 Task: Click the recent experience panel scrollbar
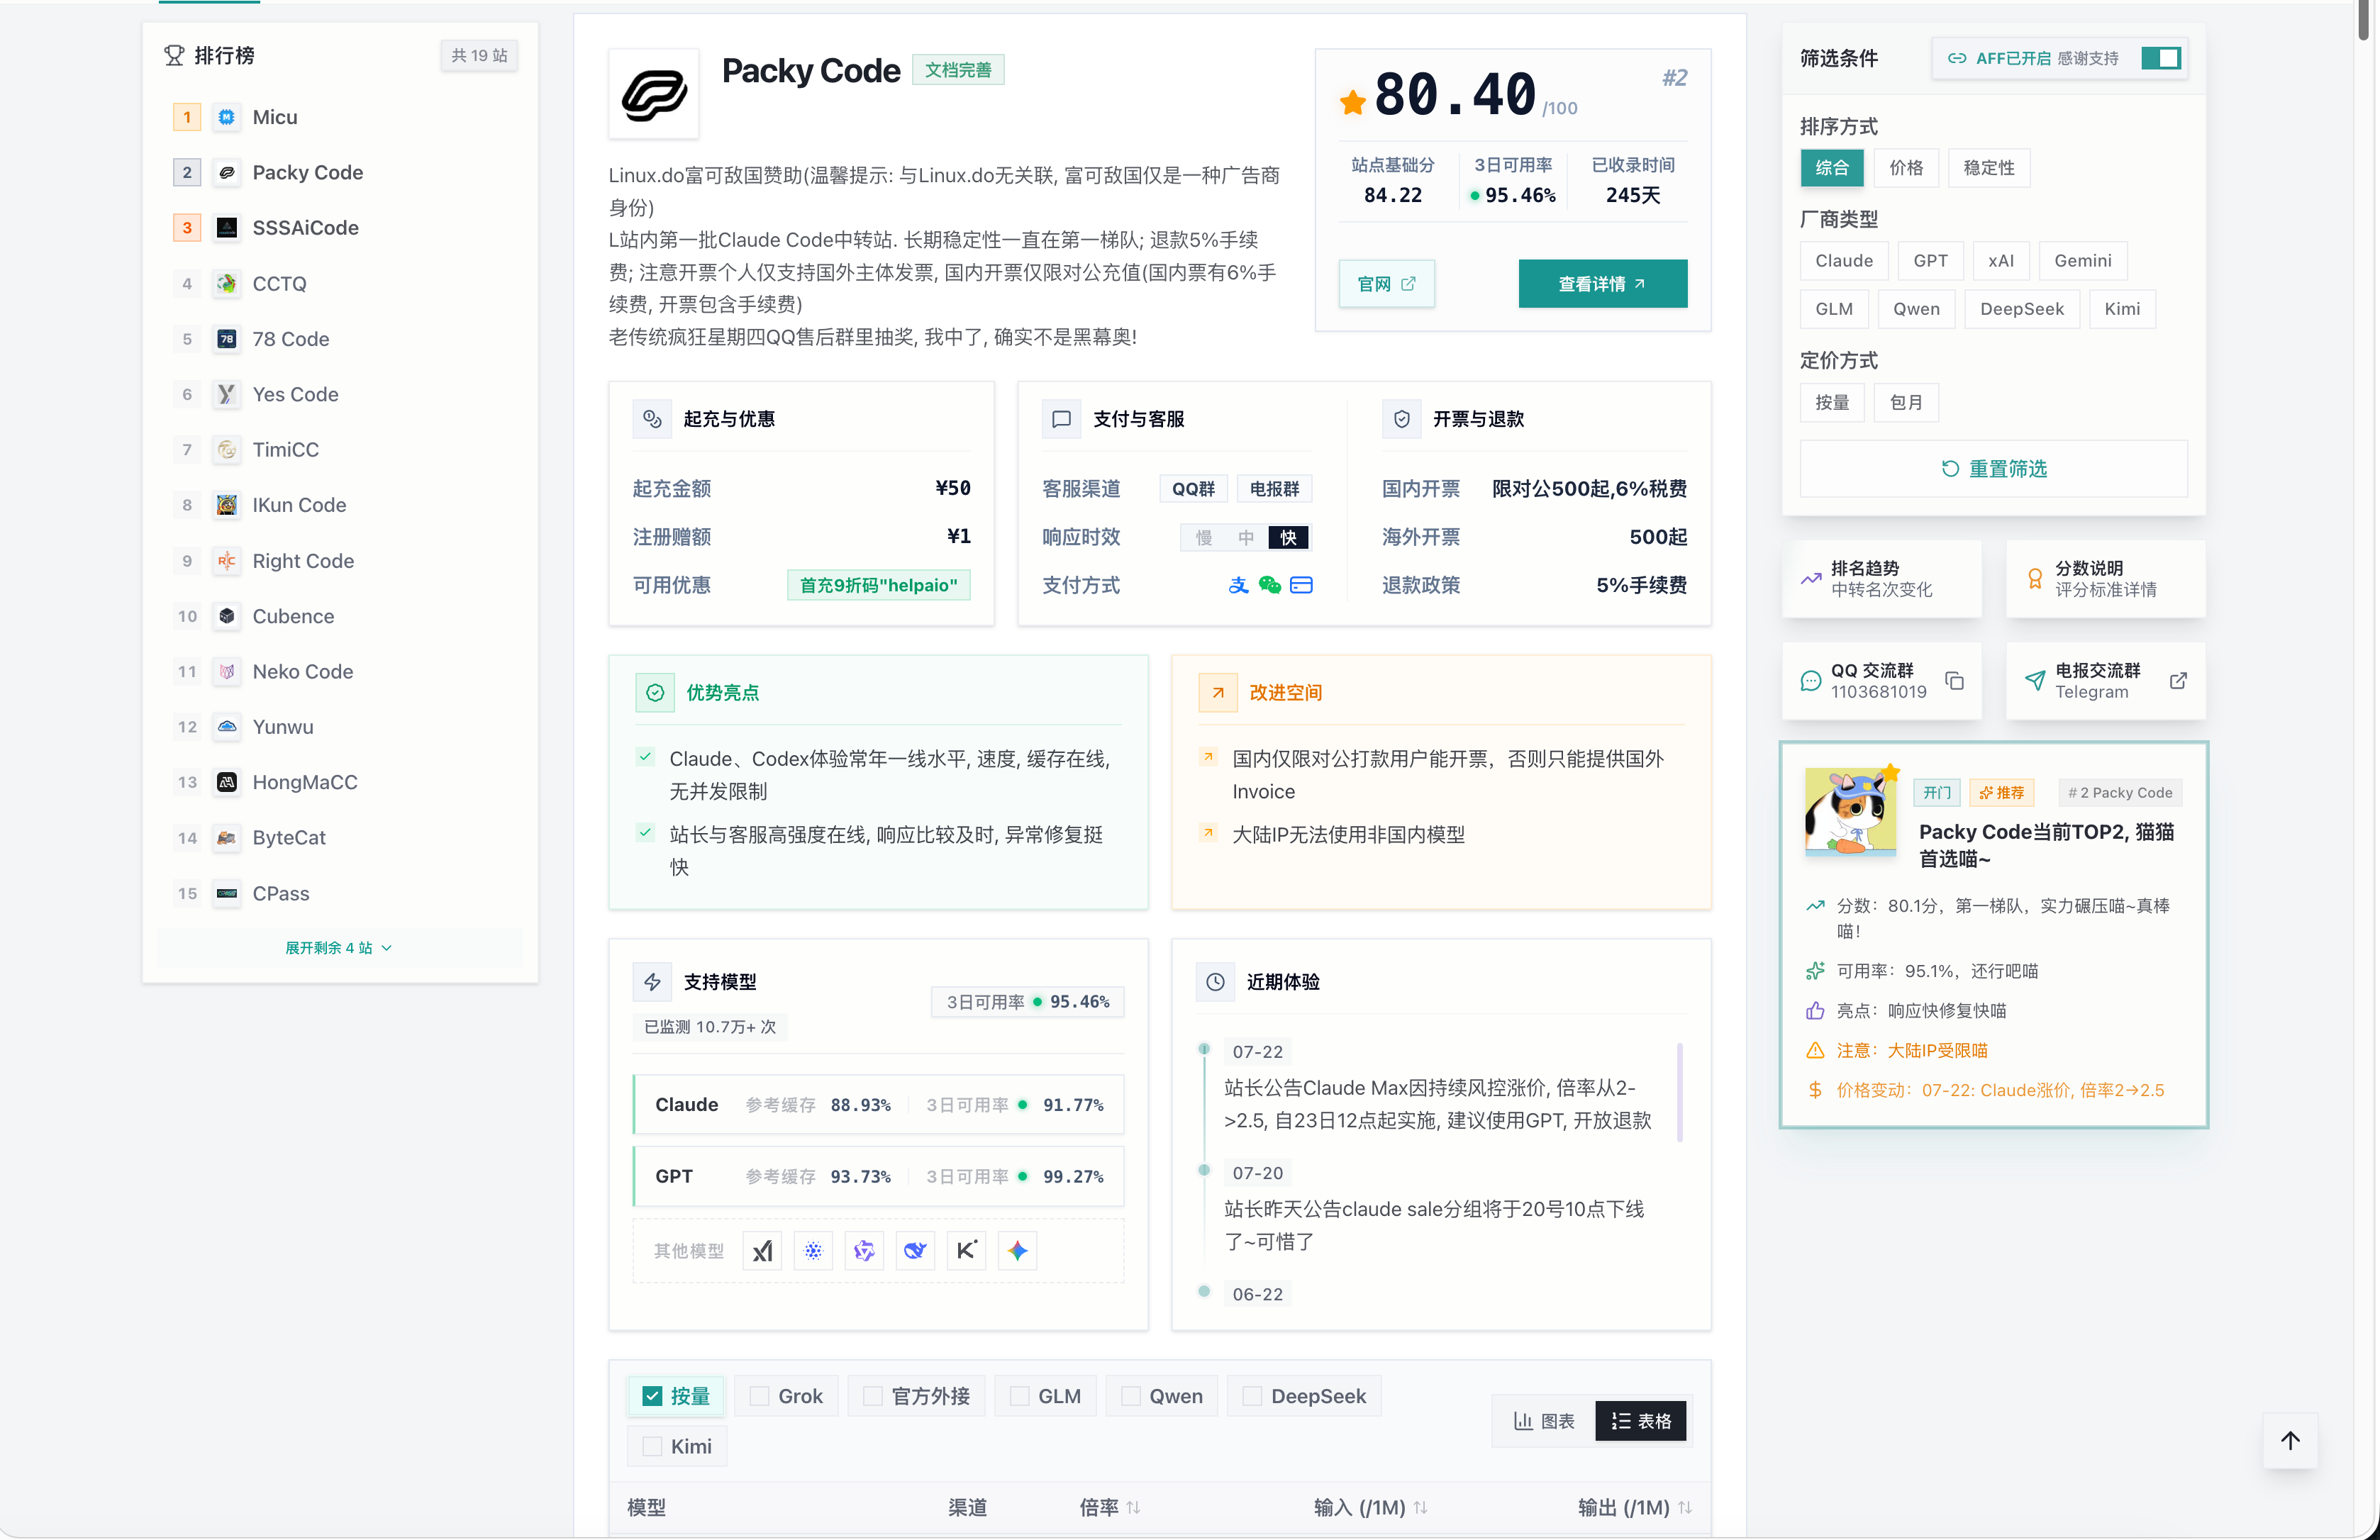tap(1679, 1092)
